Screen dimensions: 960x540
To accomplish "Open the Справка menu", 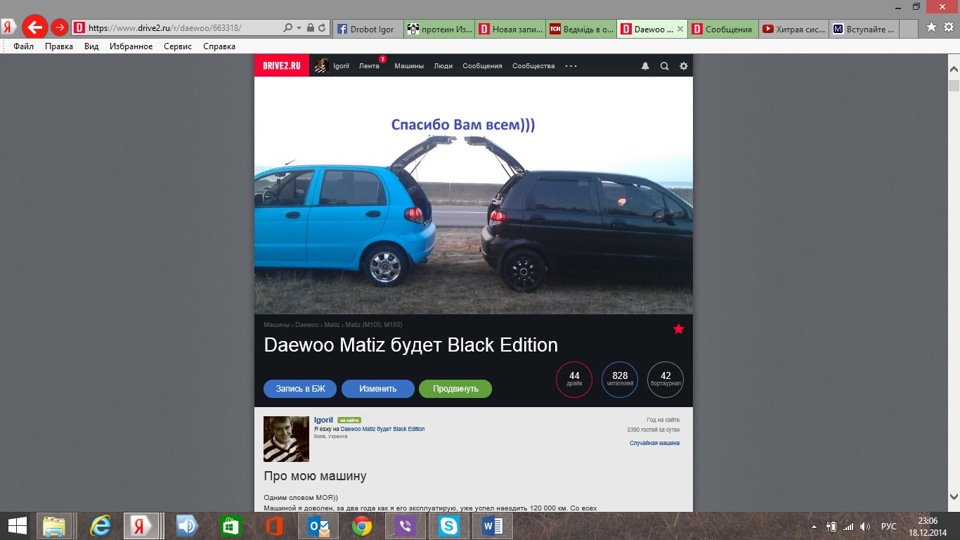I will [219, 46].
